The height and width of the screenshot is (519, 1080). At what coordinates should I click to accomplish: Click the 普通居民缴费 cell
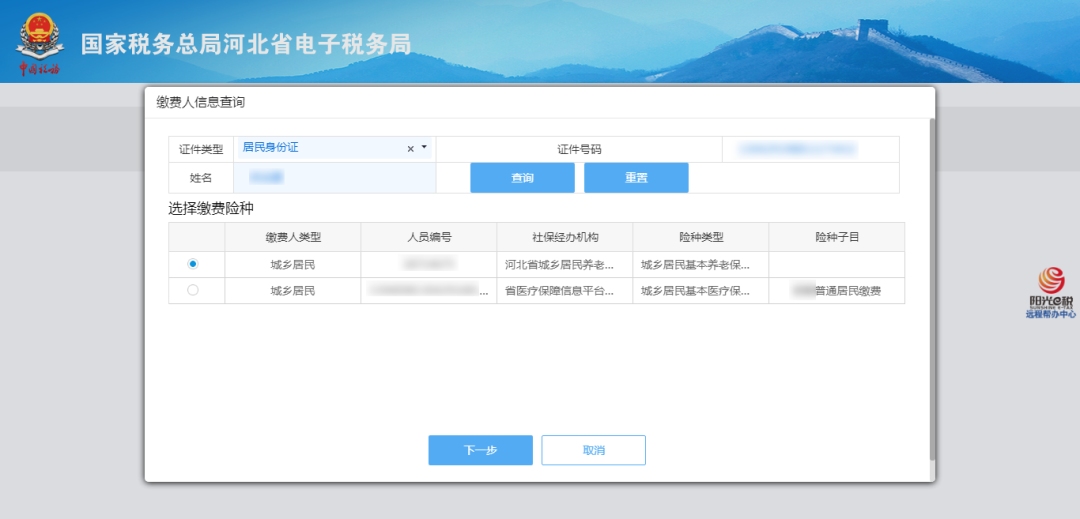point(836,291)
